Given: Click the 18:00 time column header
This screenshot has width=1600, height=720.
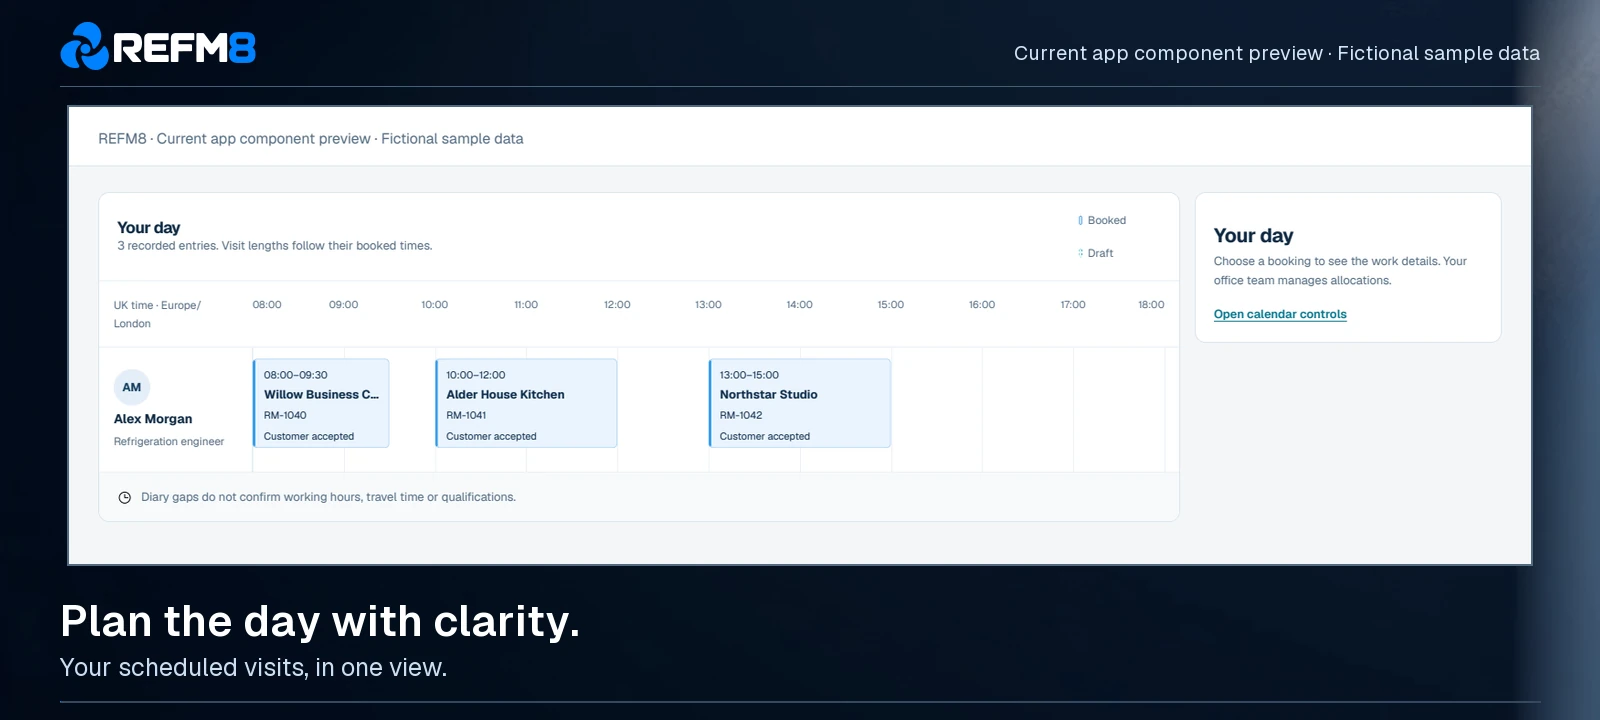Looking at the screenshot, I should [x=1151, y=305].
